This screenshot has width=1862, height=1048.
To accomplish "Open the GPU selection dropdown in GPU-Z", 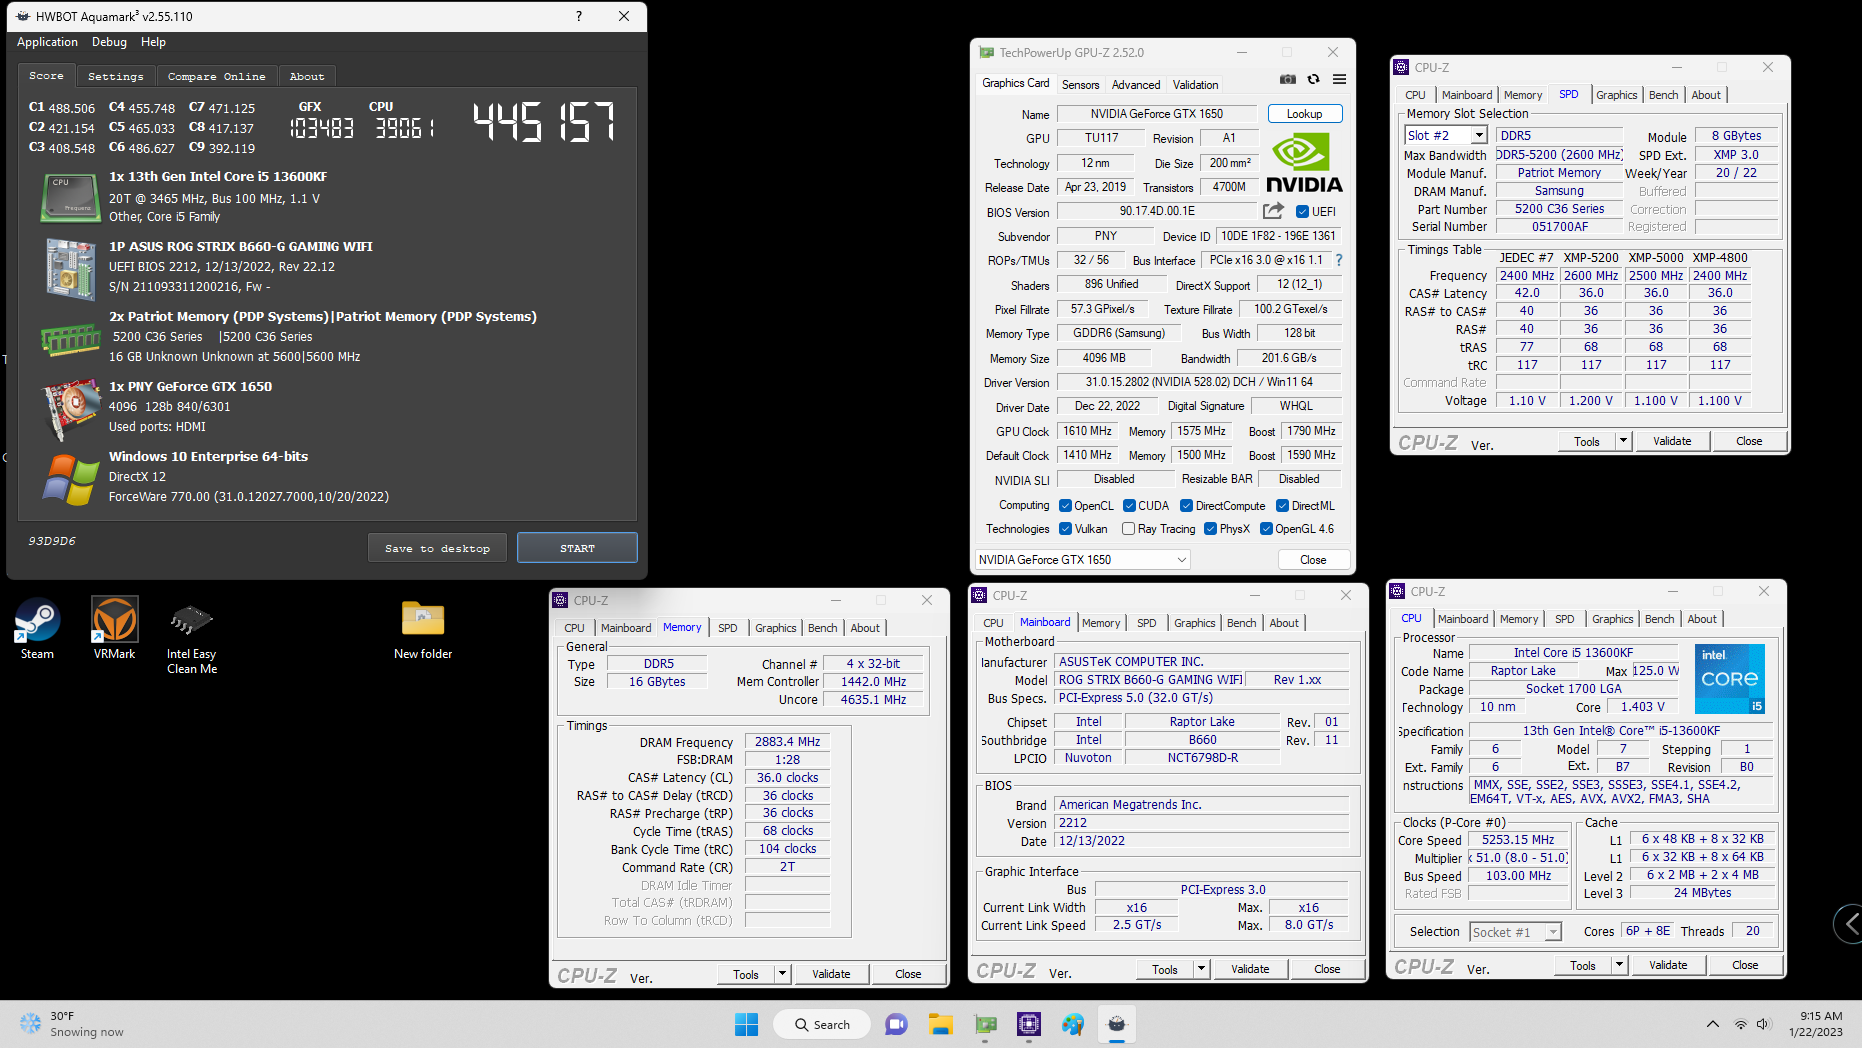I will (1083, 560).
